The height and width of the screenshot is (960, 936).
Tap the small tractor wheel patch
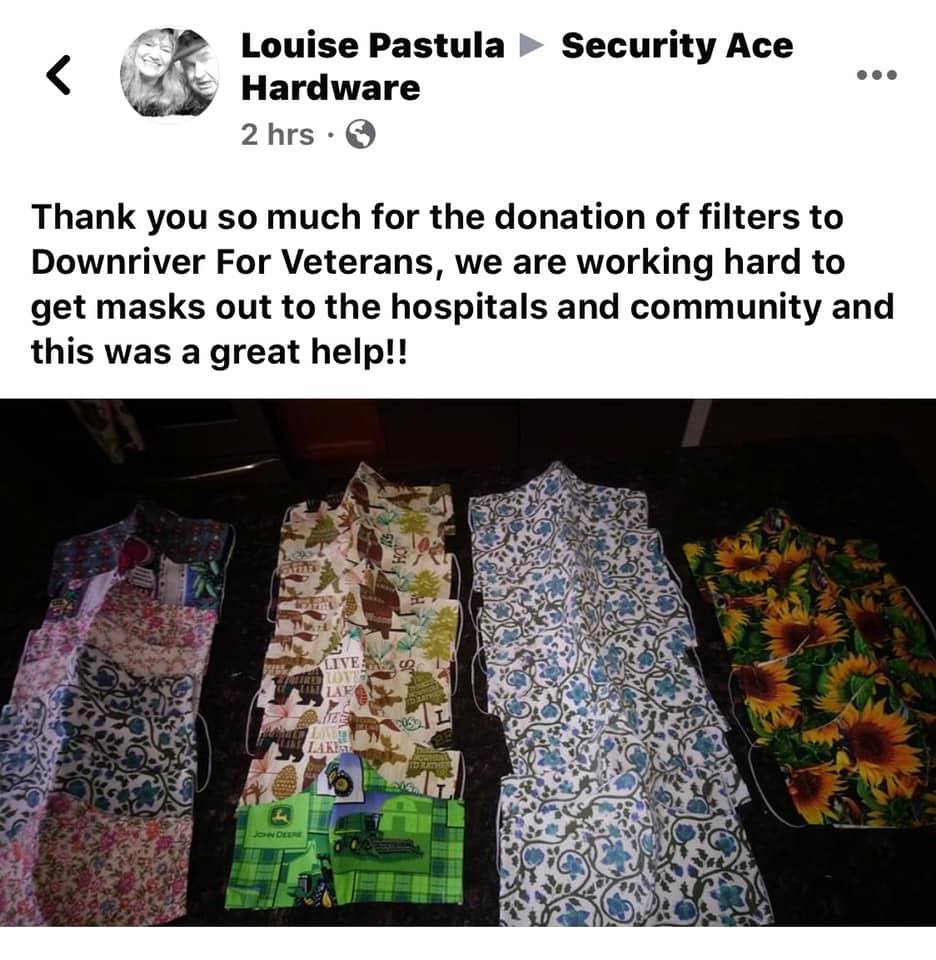coord(339,778)
